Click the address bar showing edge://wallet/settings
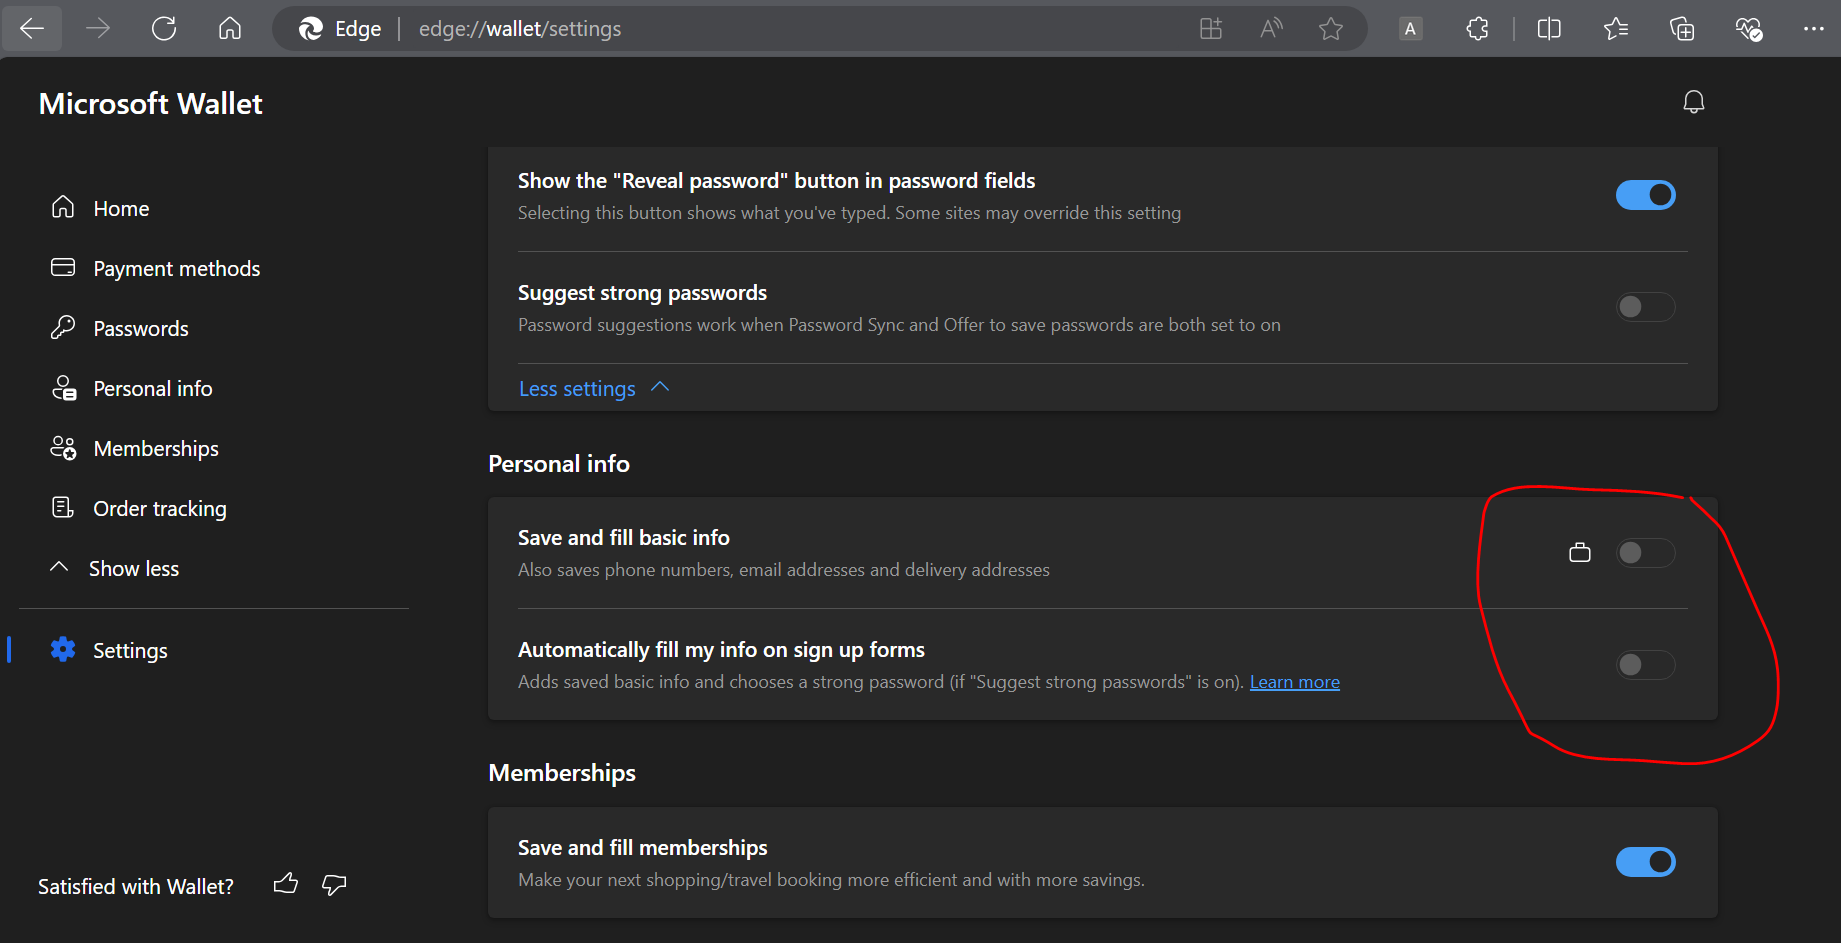 pyautogui.click(x=820, y=29)
